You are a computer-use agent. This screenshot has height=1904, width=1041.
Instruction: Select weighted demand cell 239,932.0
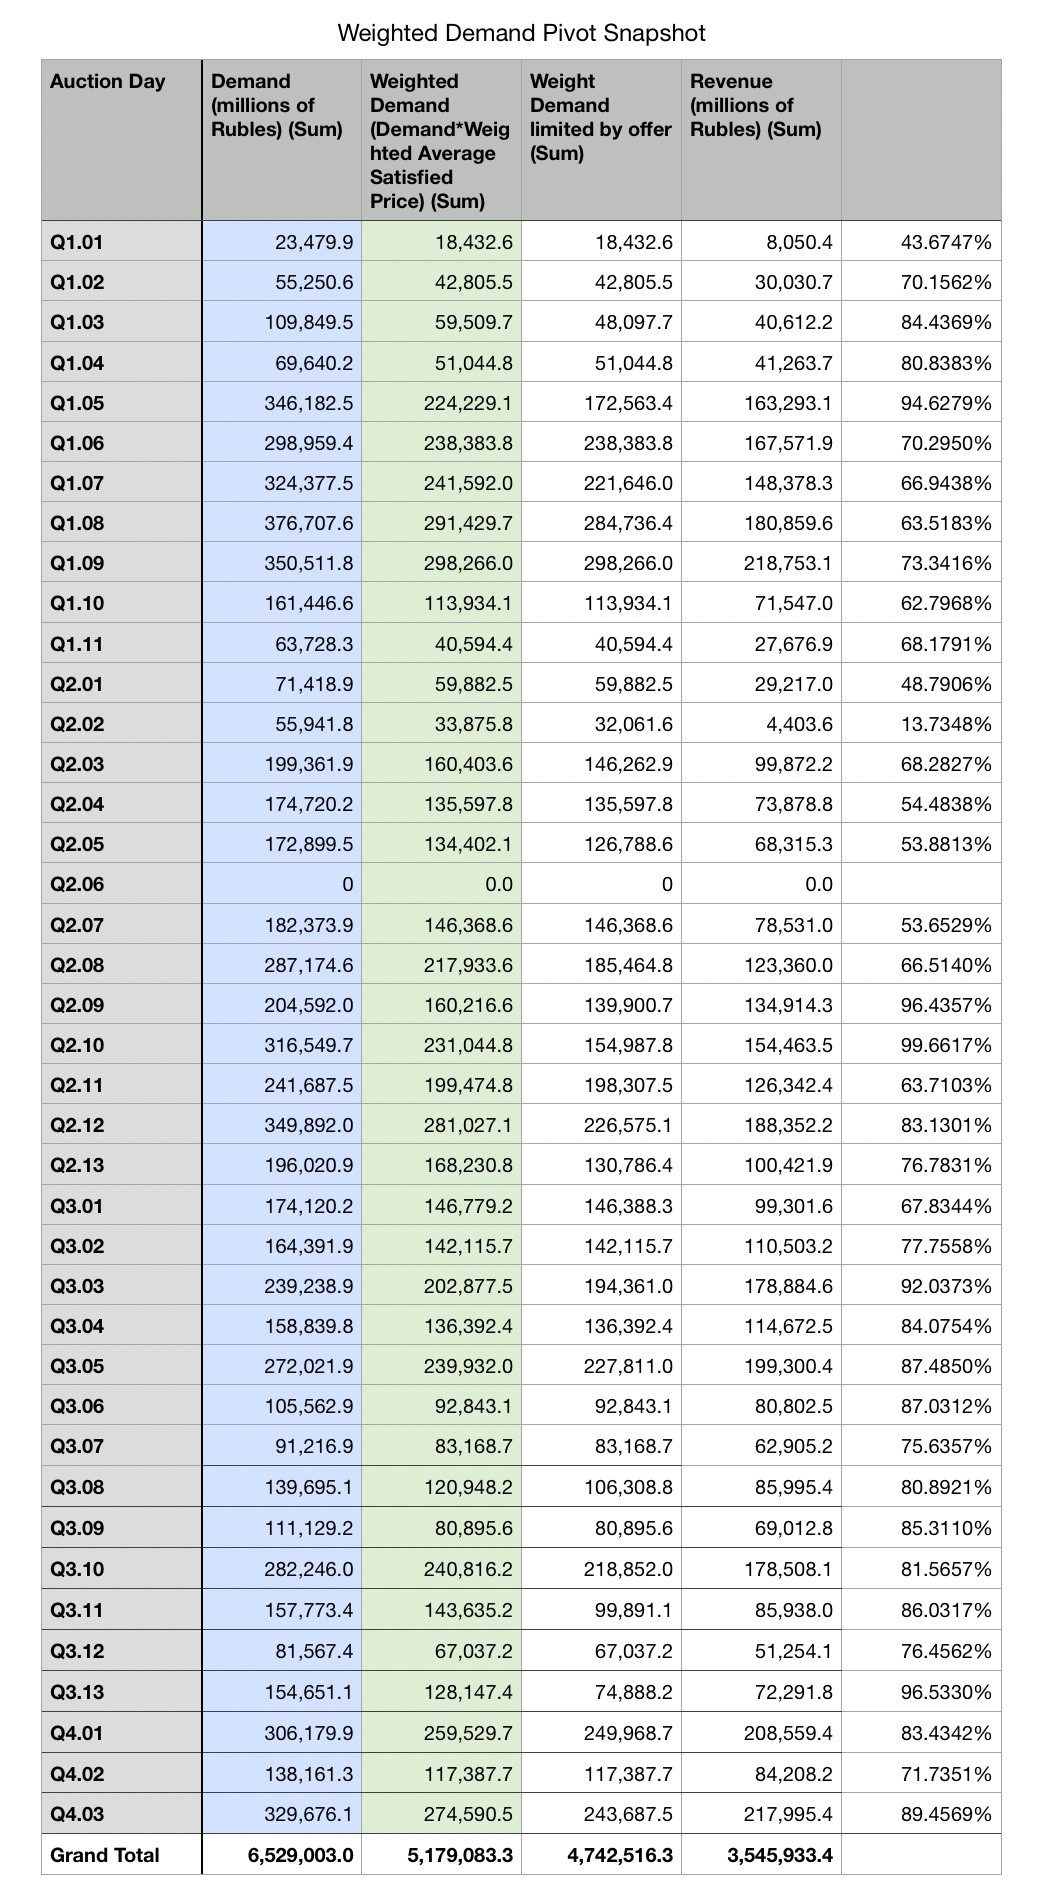tap(442, 1366)
